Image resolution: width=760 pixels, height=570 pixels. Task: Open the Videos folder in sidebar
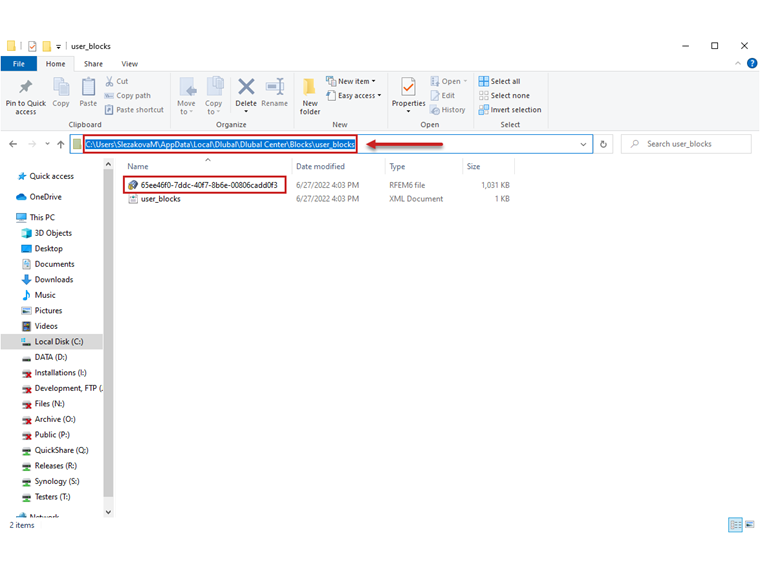point(40,326)
